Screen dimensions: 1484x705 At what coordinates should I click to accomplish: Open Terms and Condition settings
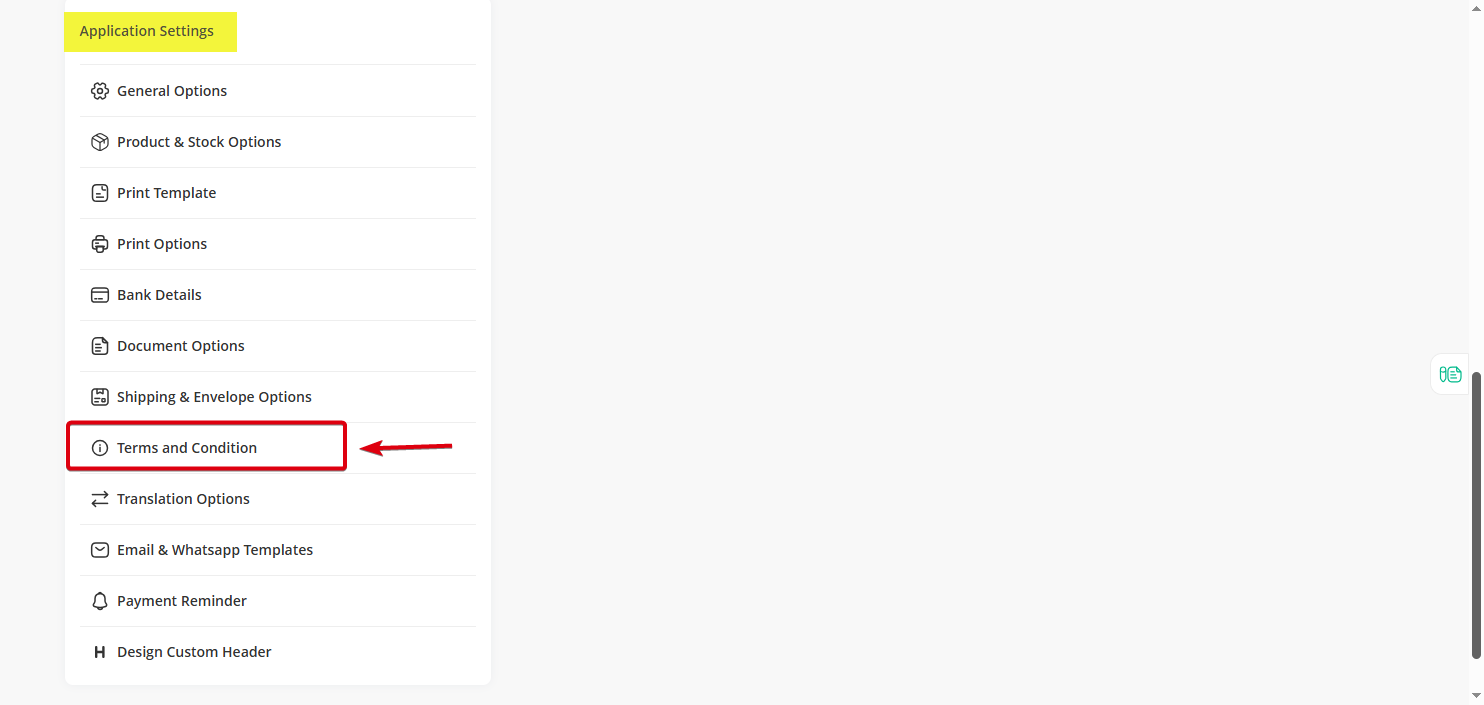277,448
